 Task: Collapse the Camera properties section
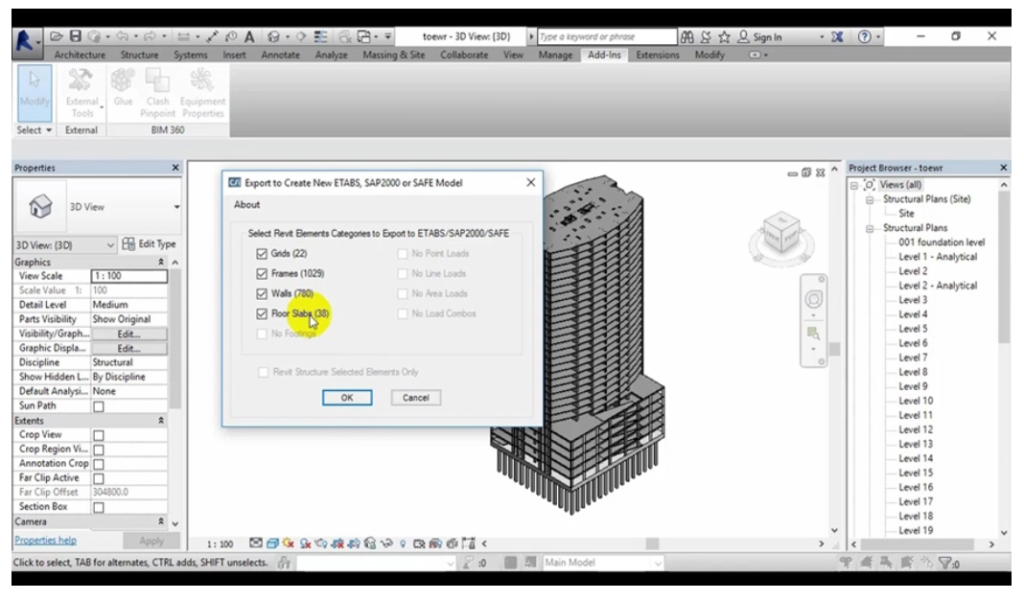click(x=161, y=522)
